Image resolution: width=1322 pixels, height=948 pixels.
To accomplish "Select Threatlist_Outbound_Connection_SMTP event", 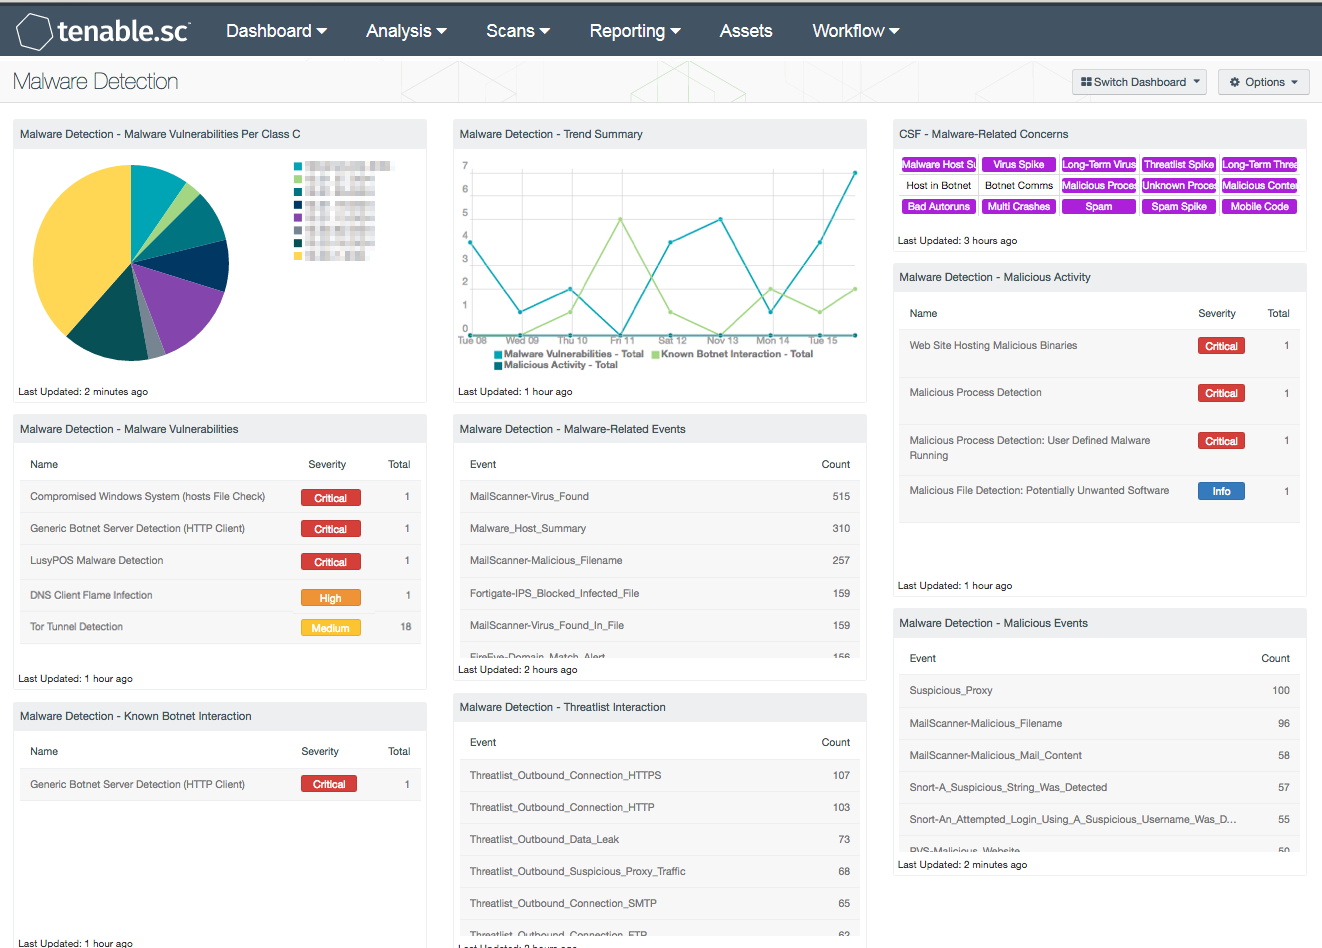I will (660, 903).
